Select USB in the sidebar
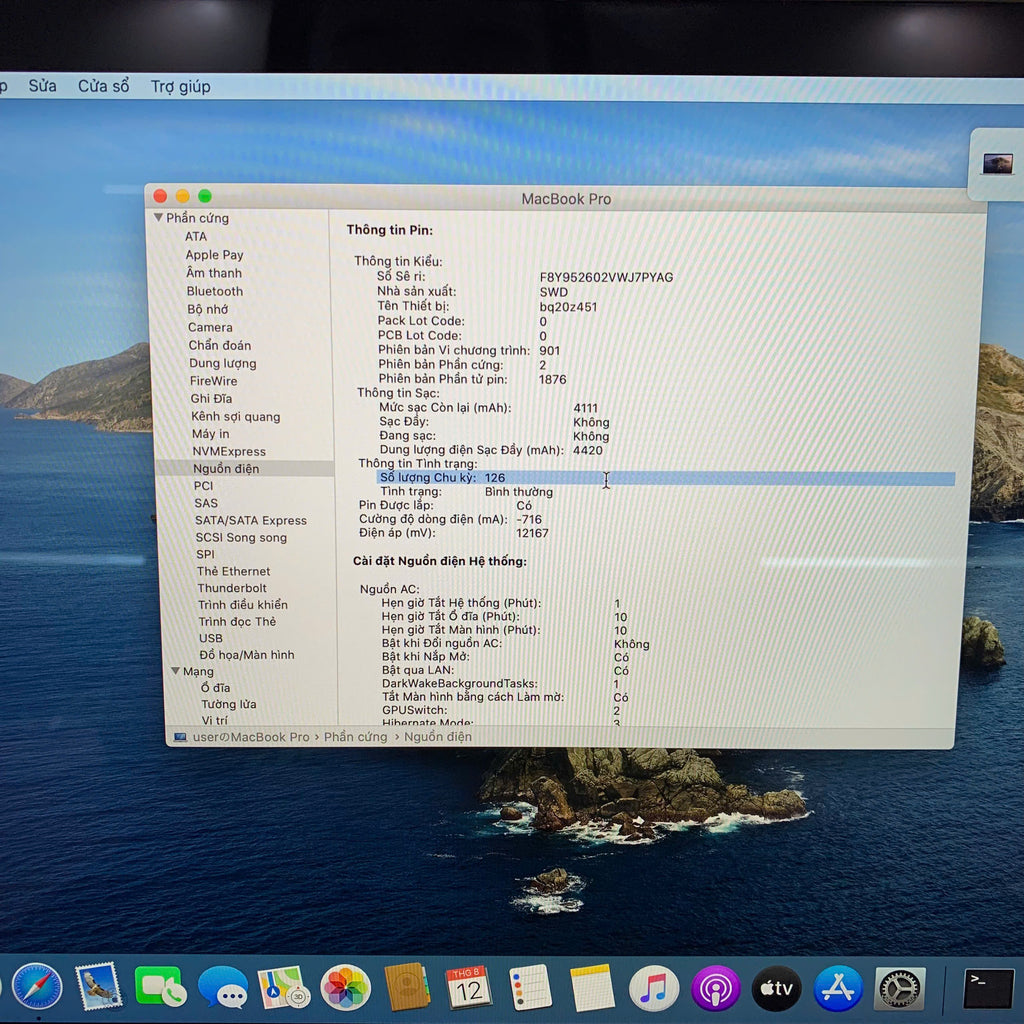Viewport: 1024px width, 1024px height. coord(210,638)
